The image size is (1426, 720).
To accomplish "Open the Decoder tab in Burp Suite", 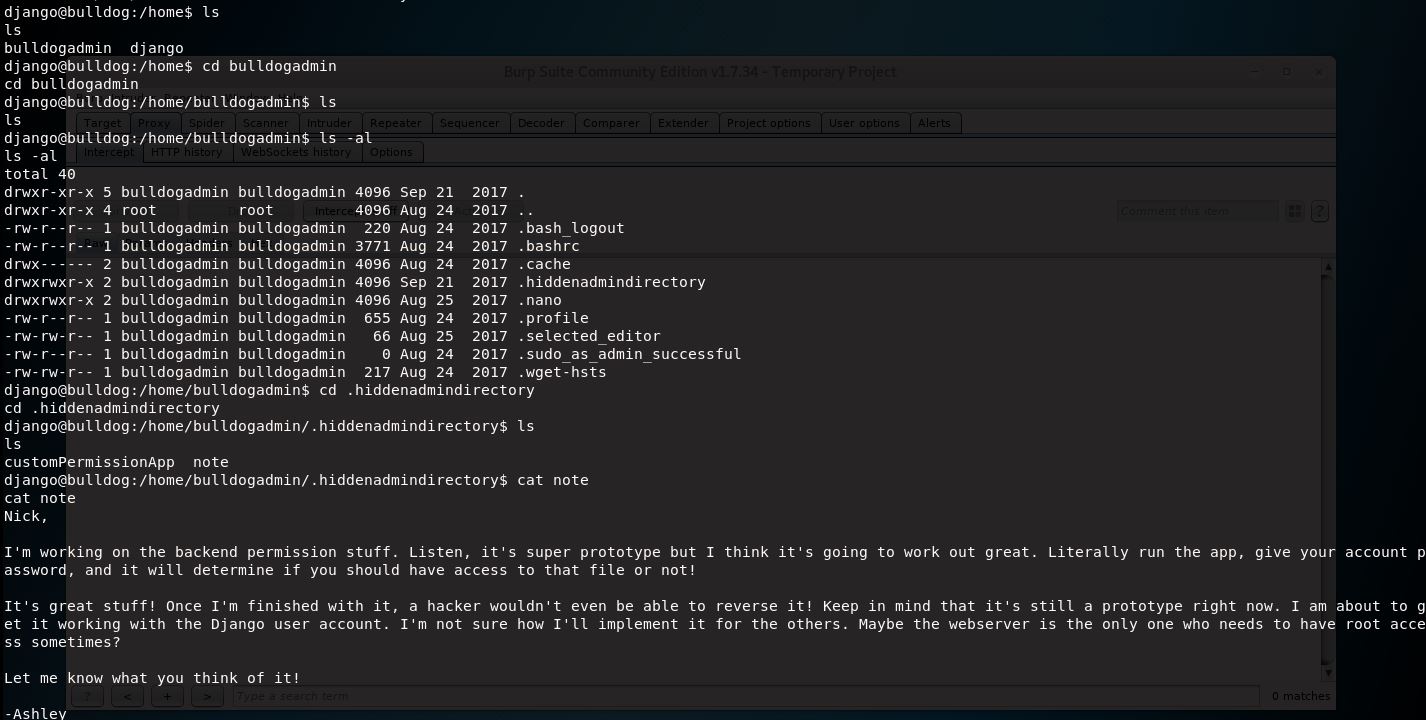I will pyautogui.click(x=541, y=123).
